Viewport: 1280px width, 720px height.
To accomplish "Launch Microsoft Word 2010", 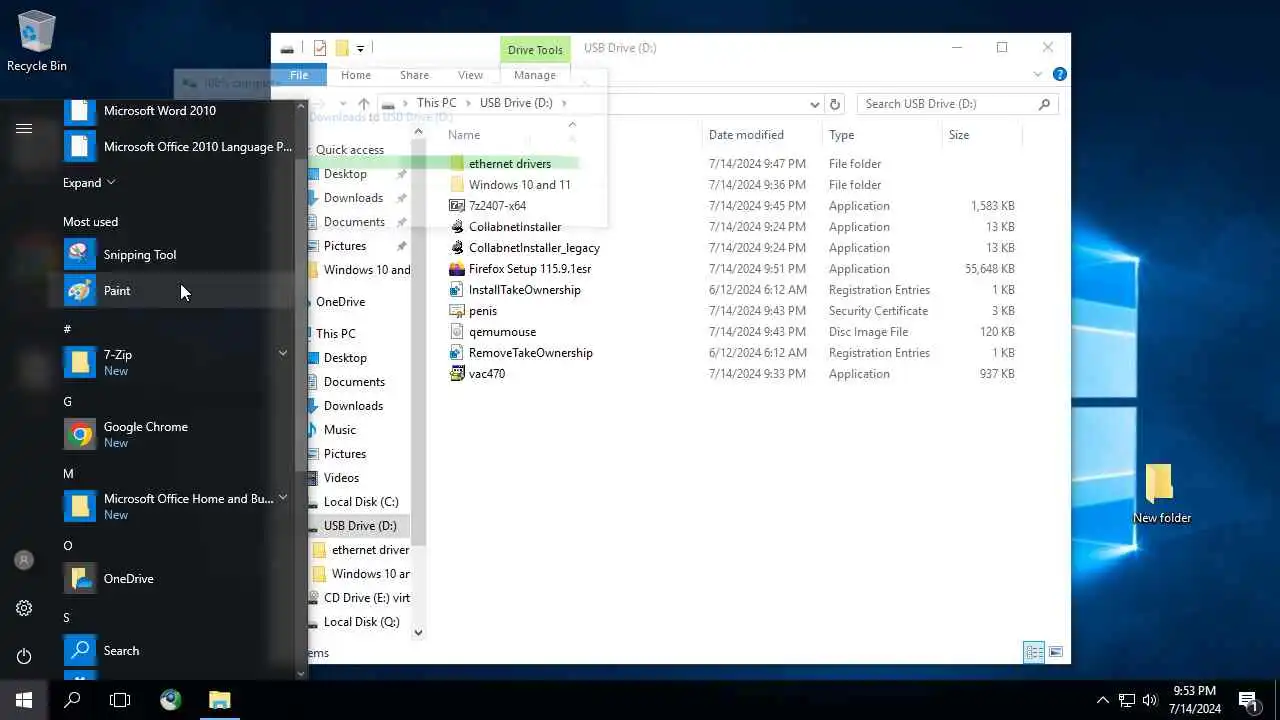I will point(178,111).
